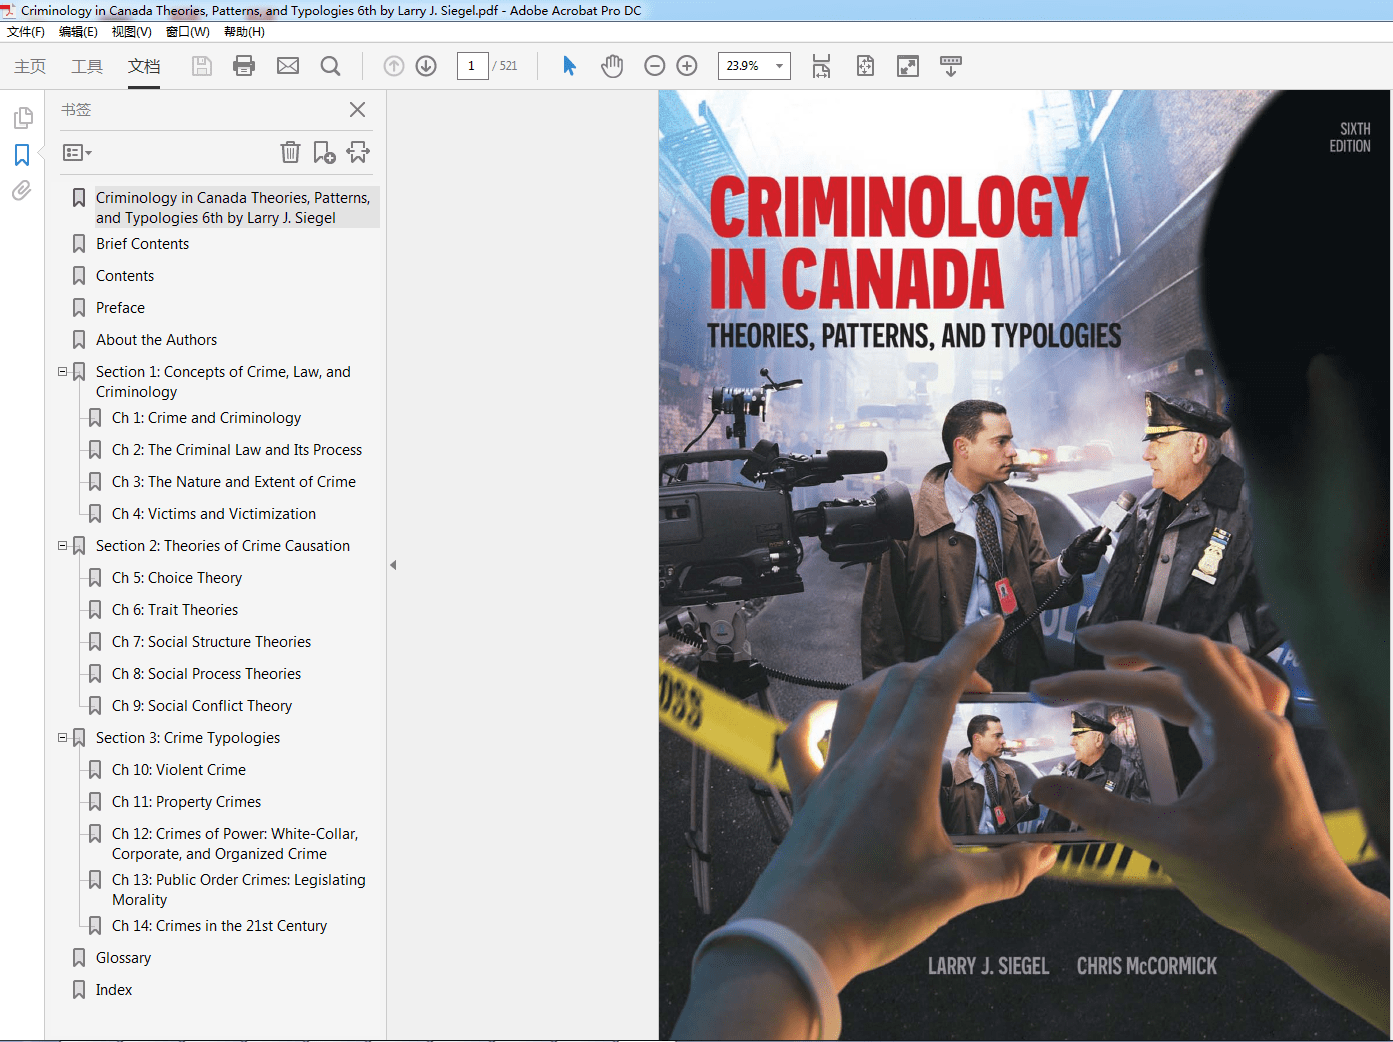Viewport: 1393px width, 1042px height.
Task: Go to the next page with the down arrow
Action: coord(425,65)
